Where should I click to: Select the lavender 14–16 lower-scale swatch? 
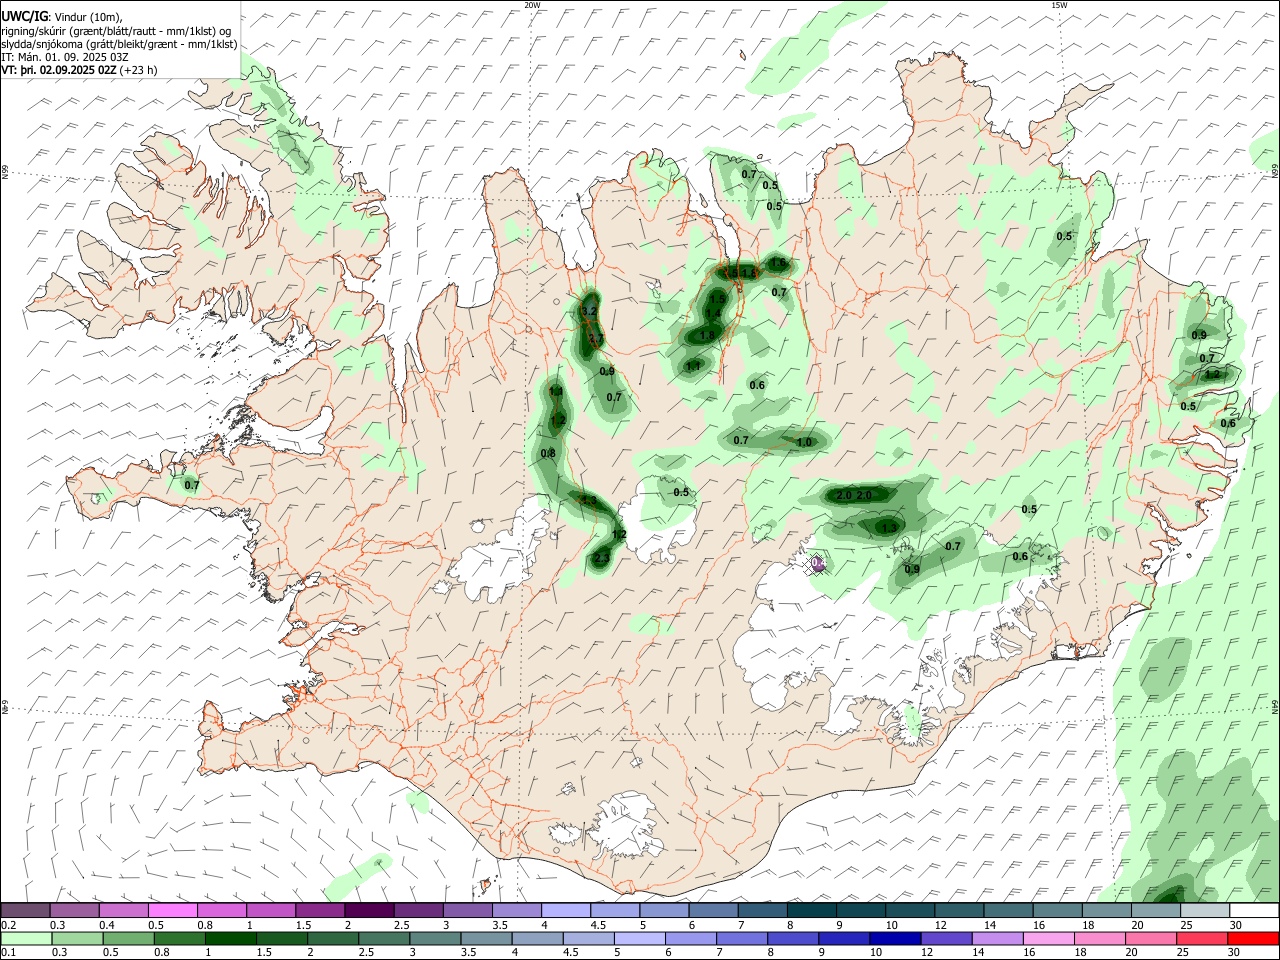point(999,939)
